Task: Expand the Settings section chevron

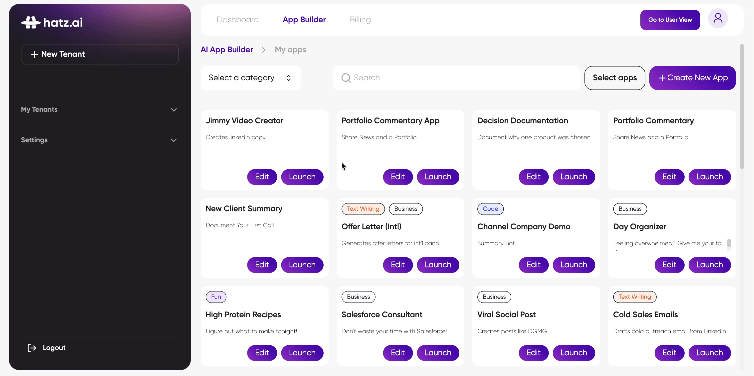Action: click(174, 140)
